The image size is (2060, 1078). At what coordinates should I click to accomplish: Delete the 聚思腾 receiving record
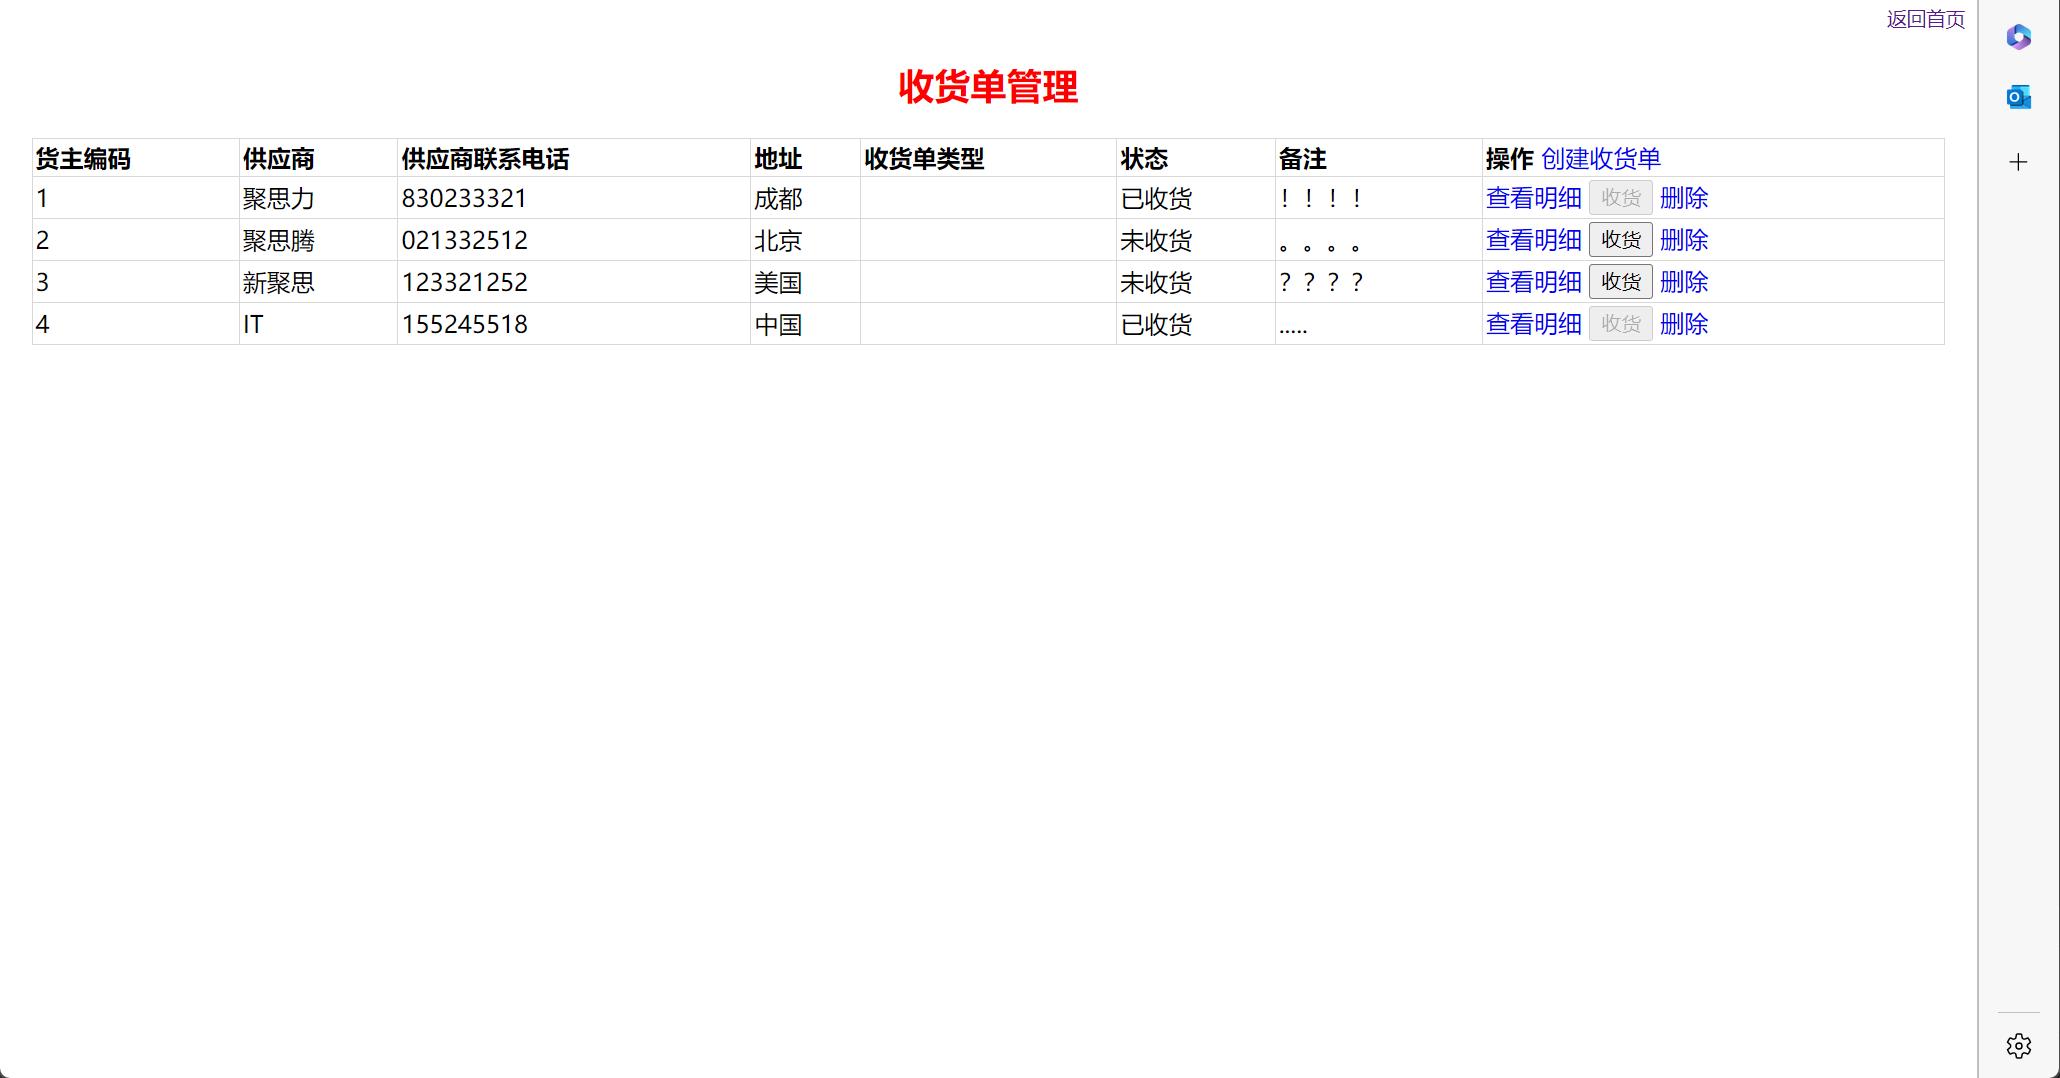tap(1684, 240)
